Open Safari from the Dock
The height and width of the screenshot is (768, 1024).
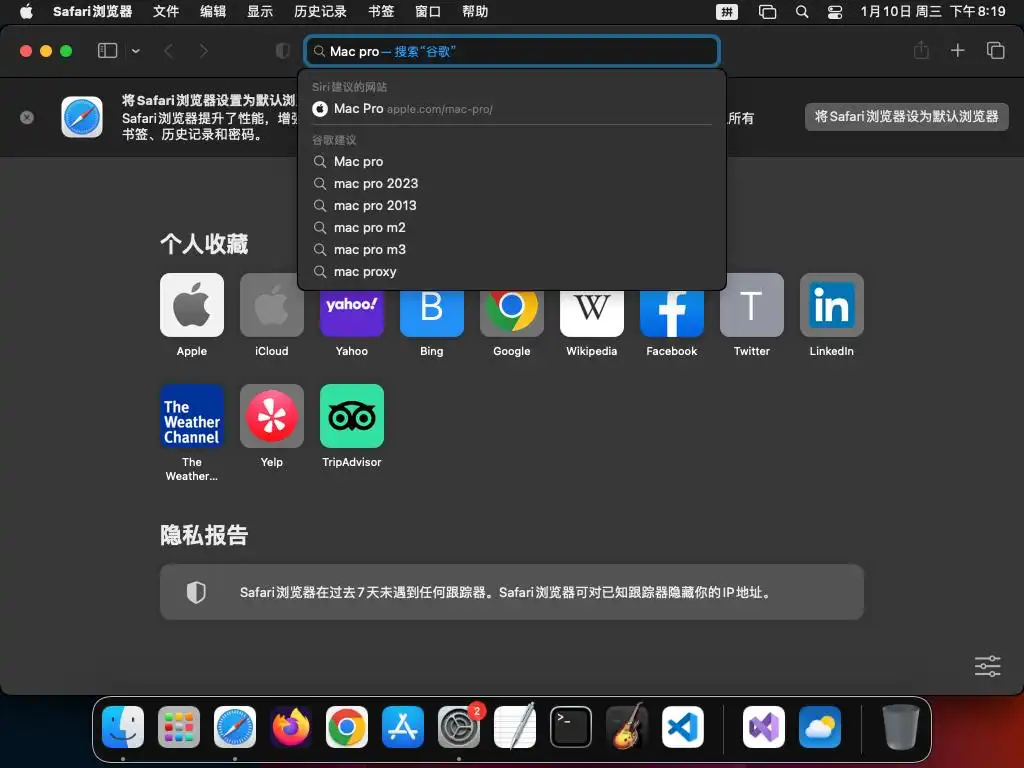tap(235, 727)
